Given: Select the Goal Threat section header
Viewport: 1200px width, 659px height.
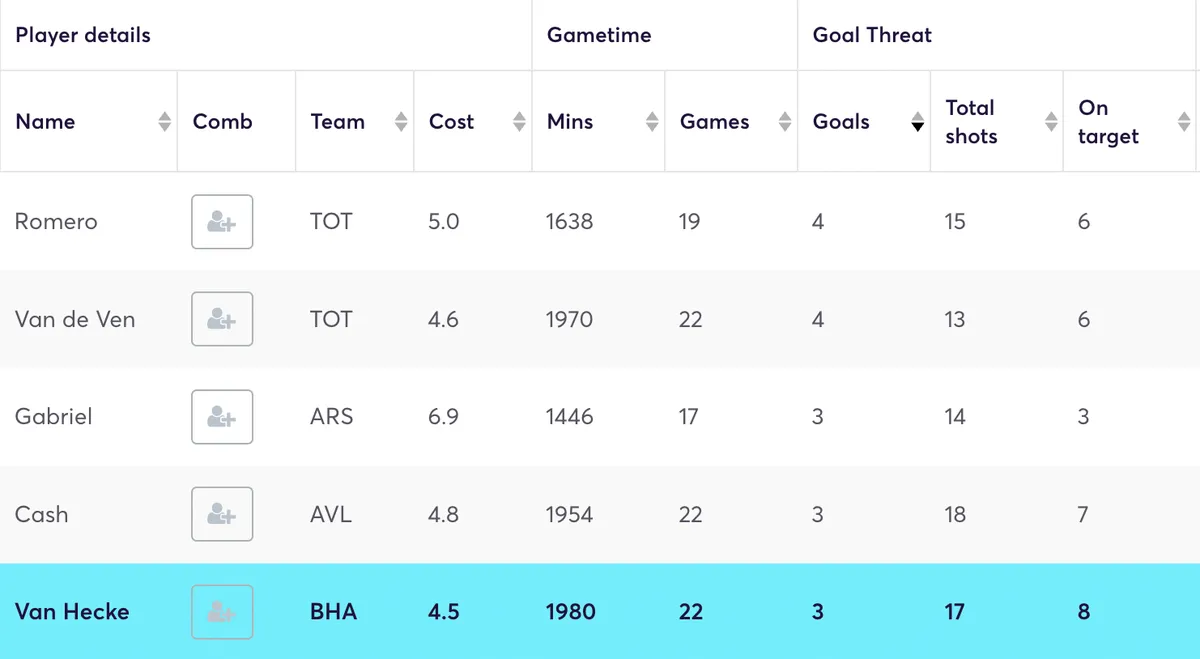Looking at the screenshot, I should click(871, 35).
